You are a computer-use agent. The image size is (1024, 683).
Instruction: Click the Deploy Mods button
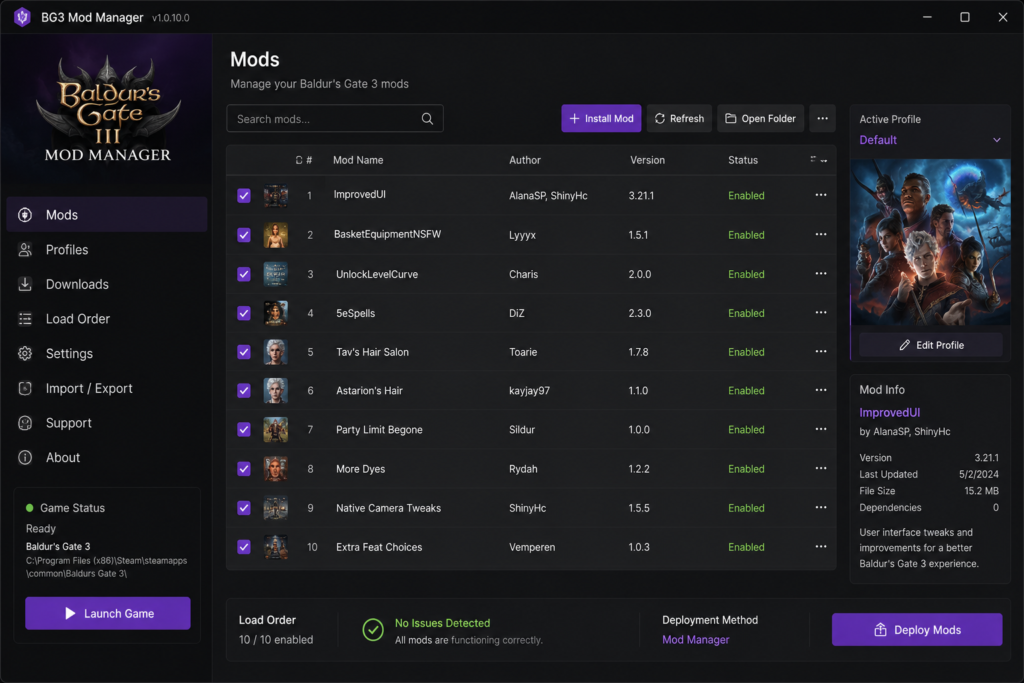[917, 629]
